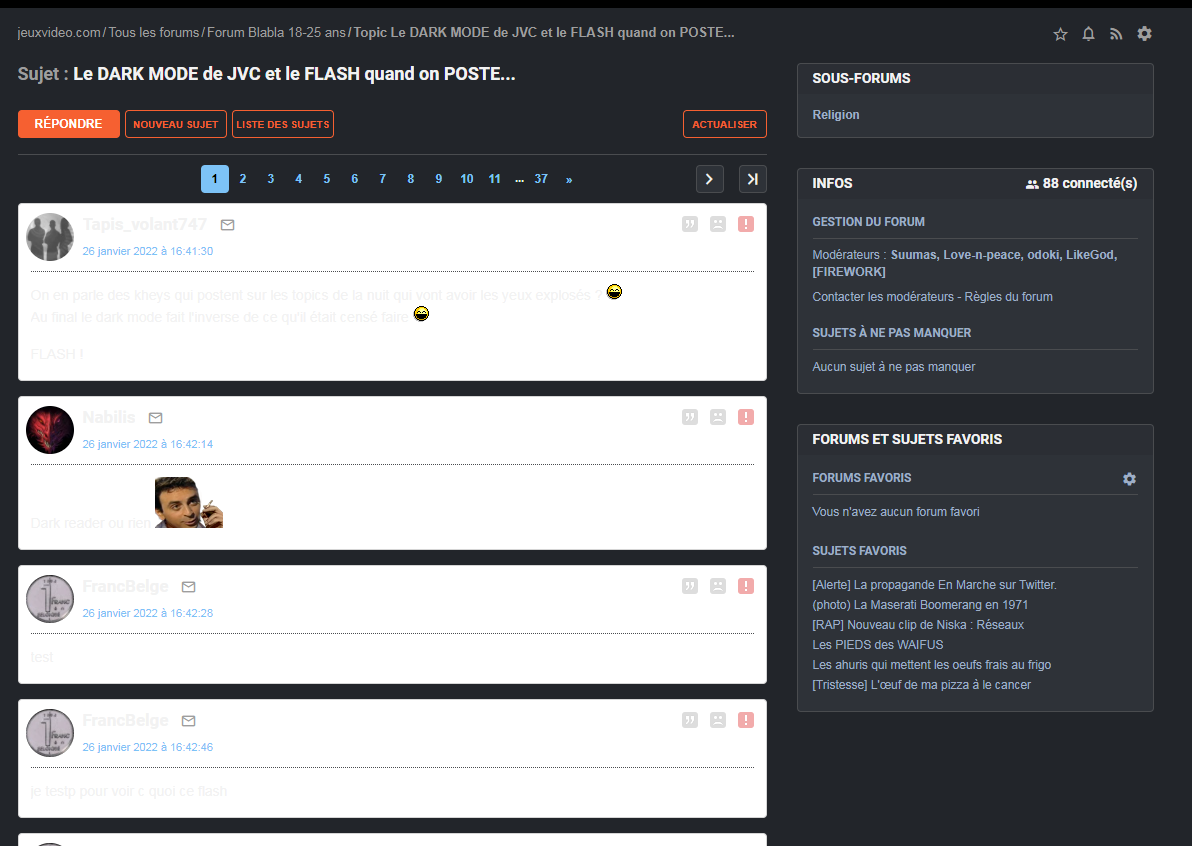Open favorite La Maserati Boomerang en 1971

[x=920, y=605]
